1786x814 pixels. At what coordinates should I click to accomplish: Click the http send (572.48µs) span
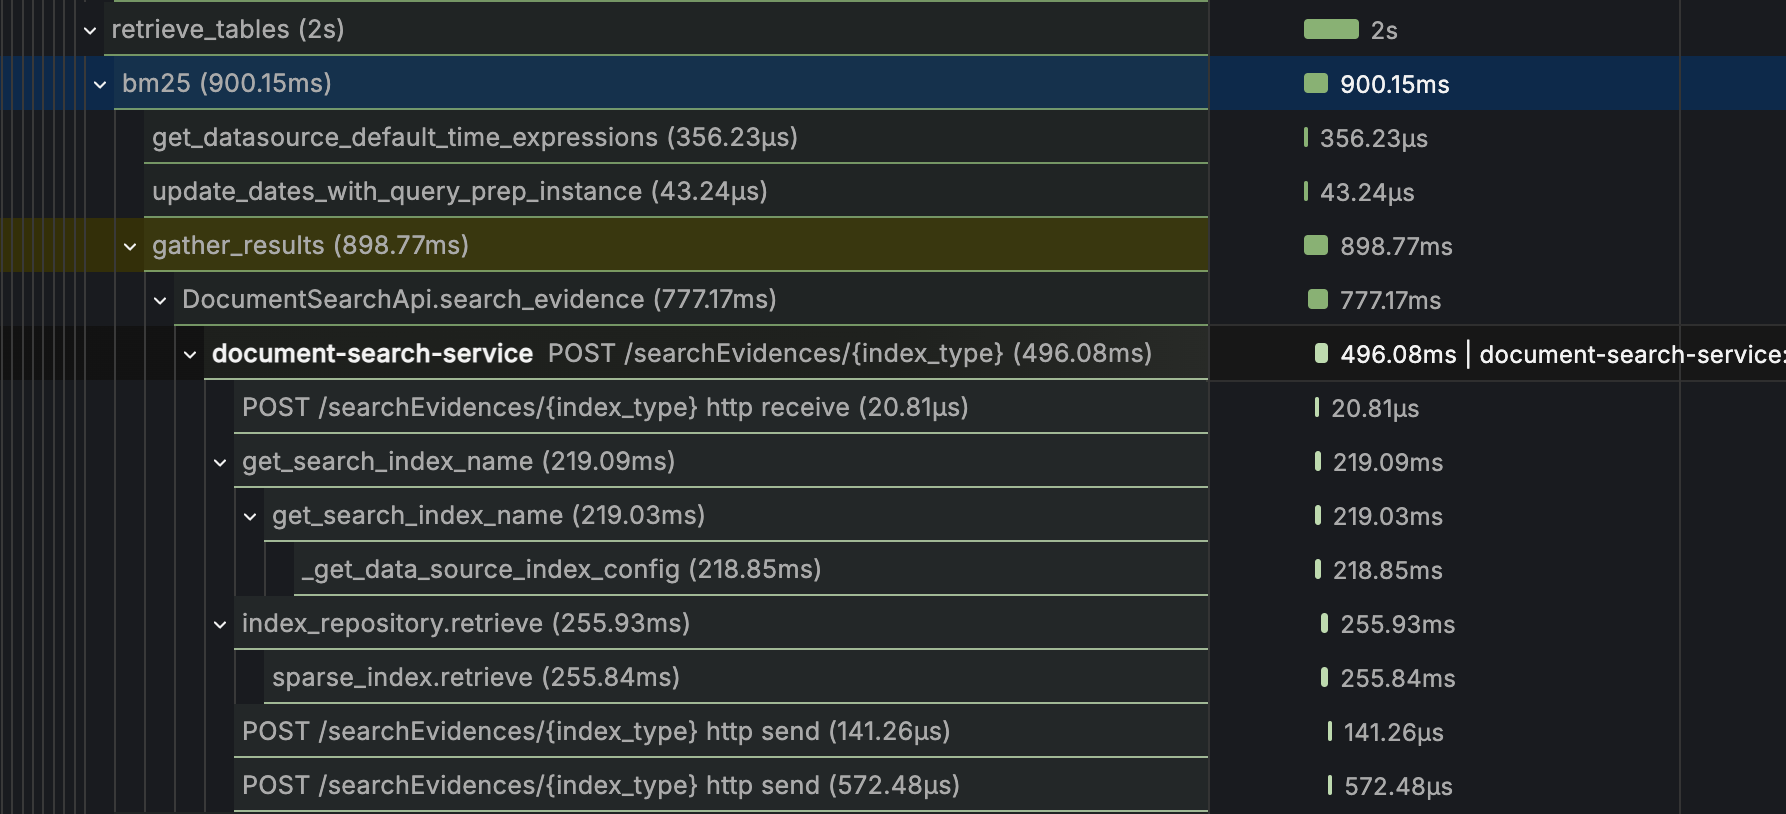pyautogui.click(x=600, y=786)
